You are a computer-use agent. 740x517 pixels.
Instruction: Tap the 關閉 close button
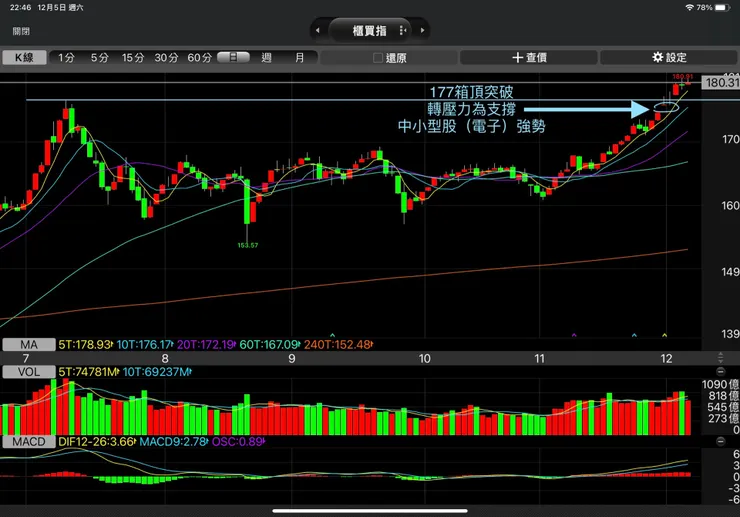tap(21, 31)
